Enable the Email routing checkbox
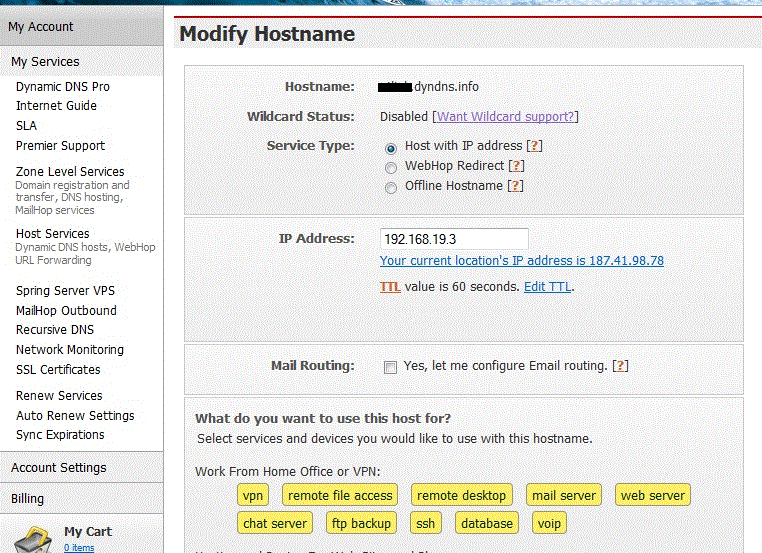Viewport: 762px width, 553px height. click(x=390, y=367)
